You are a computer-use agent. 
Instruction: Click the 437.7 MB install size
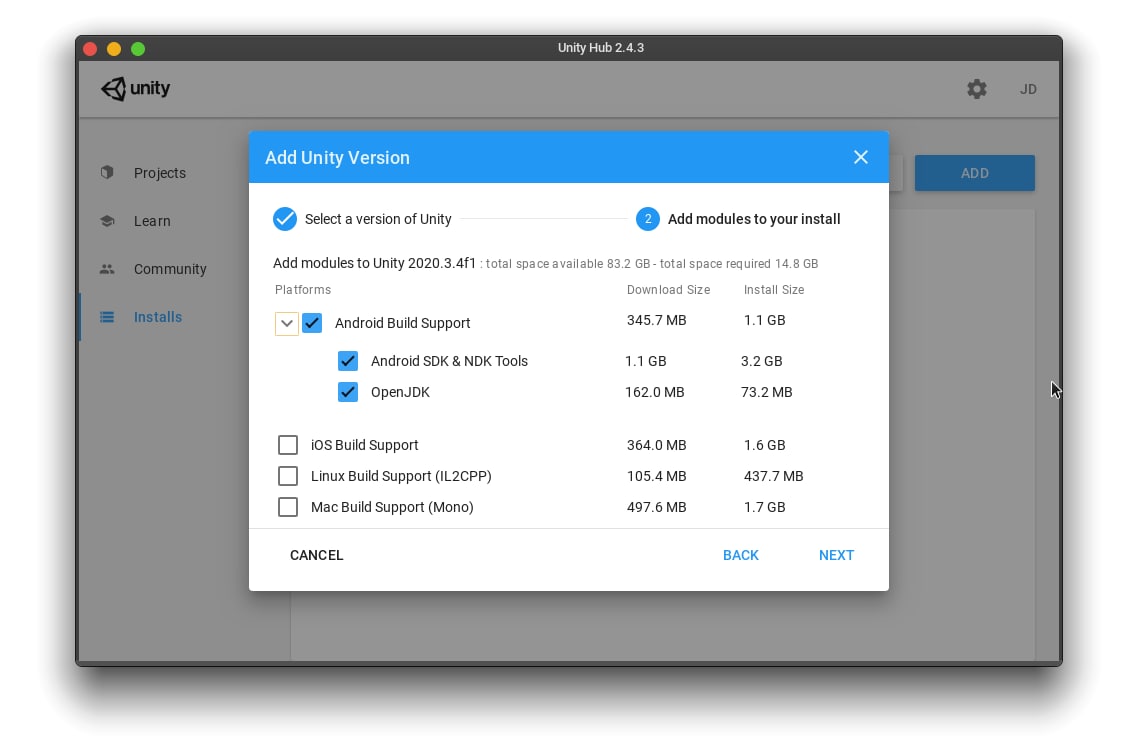click(773, 476)
